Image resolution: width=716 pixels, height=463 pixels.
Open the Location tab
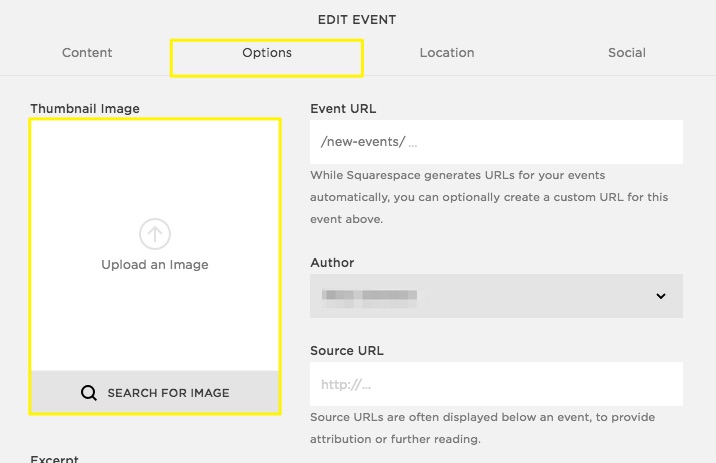click(447, 53)
